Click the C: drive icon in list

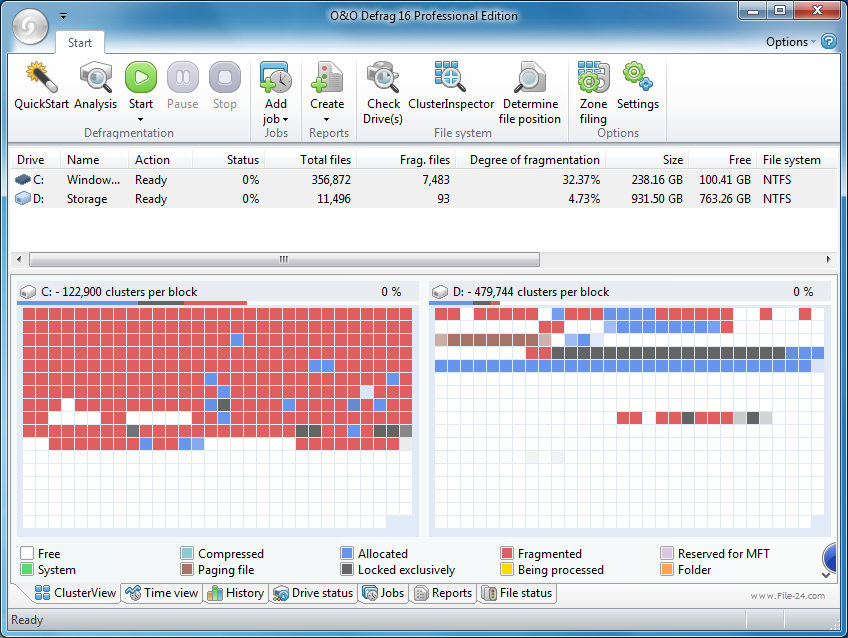click(x=23, y=180)
